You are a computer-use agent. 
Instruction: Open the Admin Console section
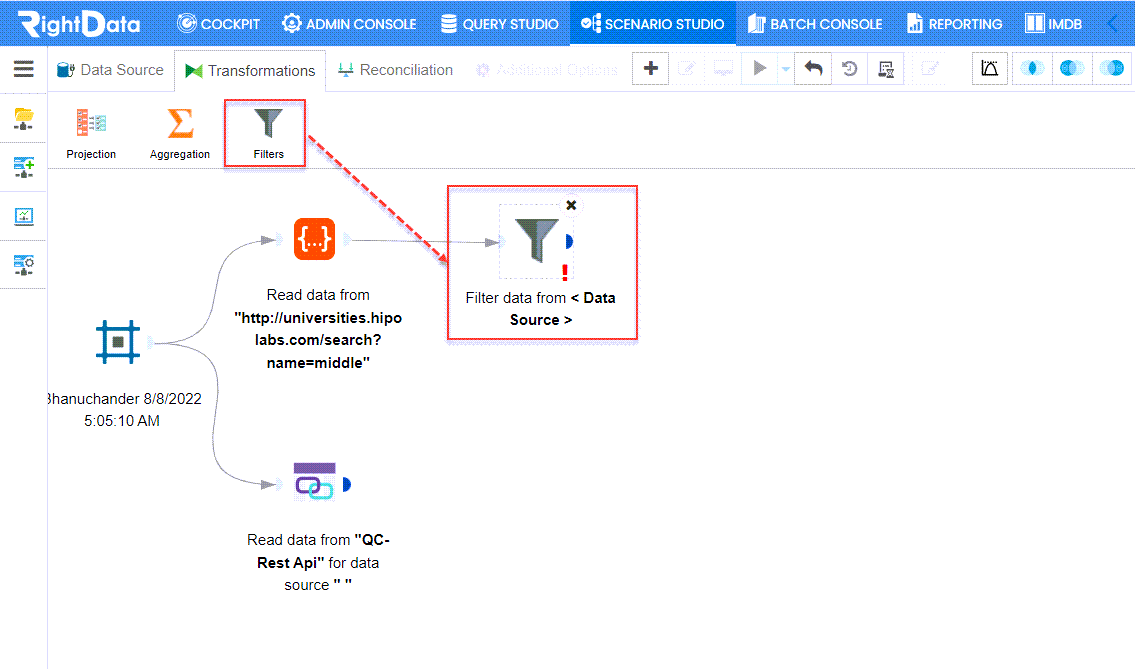tap(349, 24)
